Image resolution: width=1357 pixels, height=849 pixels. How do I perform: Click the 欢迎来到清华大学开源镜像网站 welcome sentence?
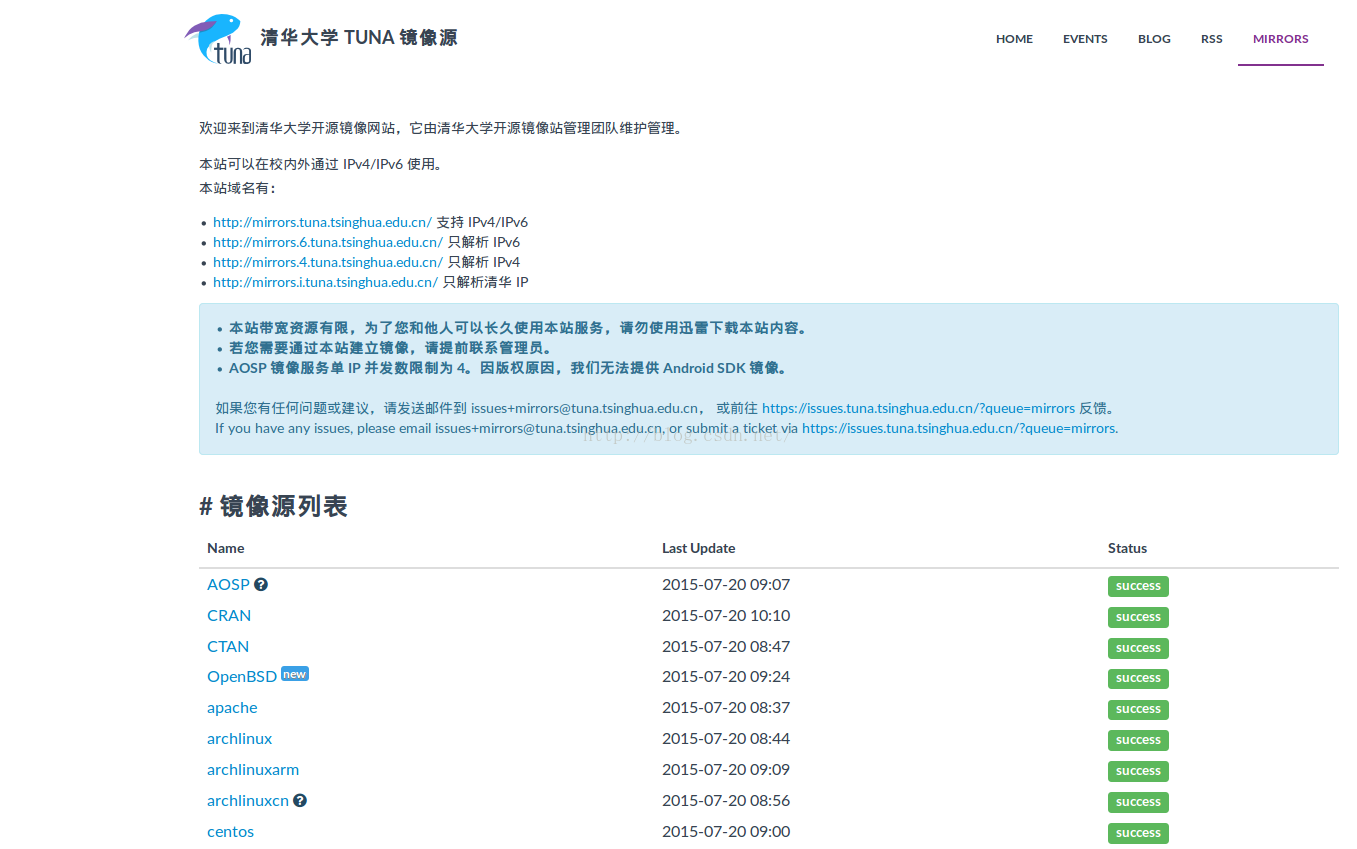point(441,128)
